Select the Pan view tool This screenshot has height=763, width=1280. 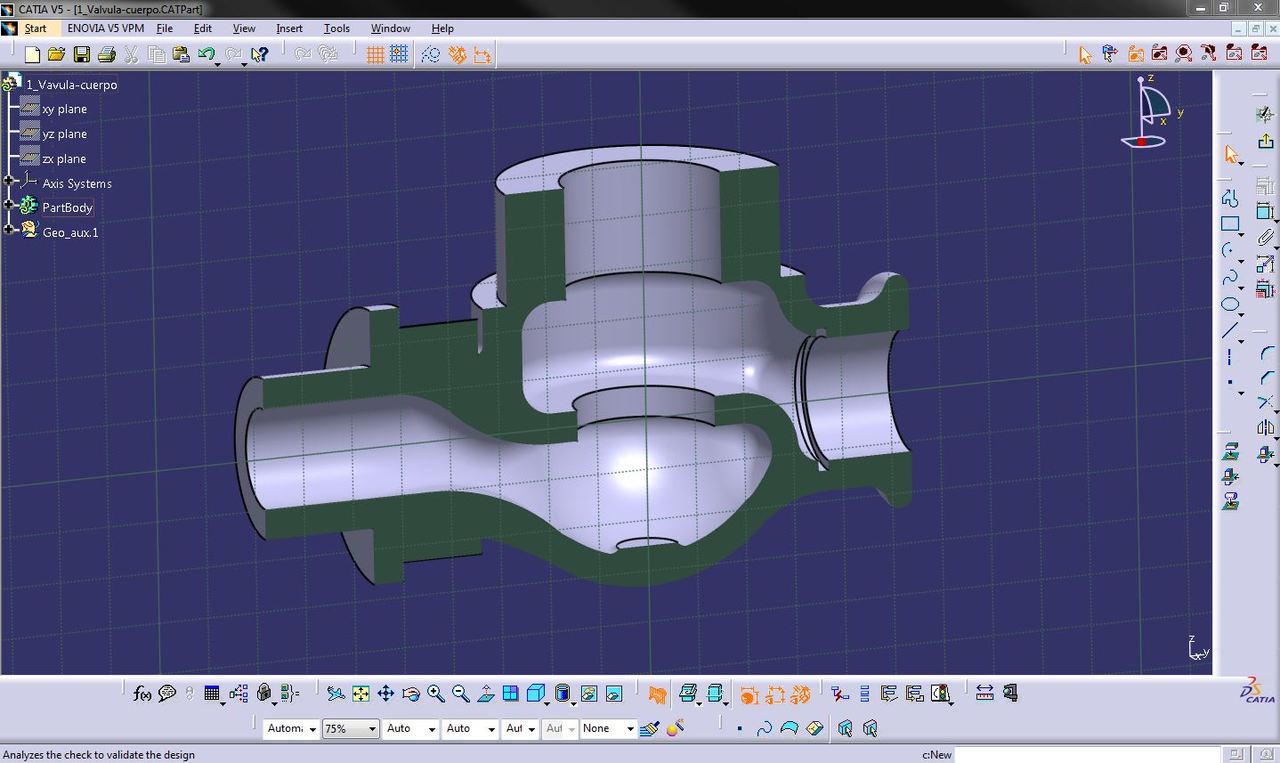click(x=385, y=693)
